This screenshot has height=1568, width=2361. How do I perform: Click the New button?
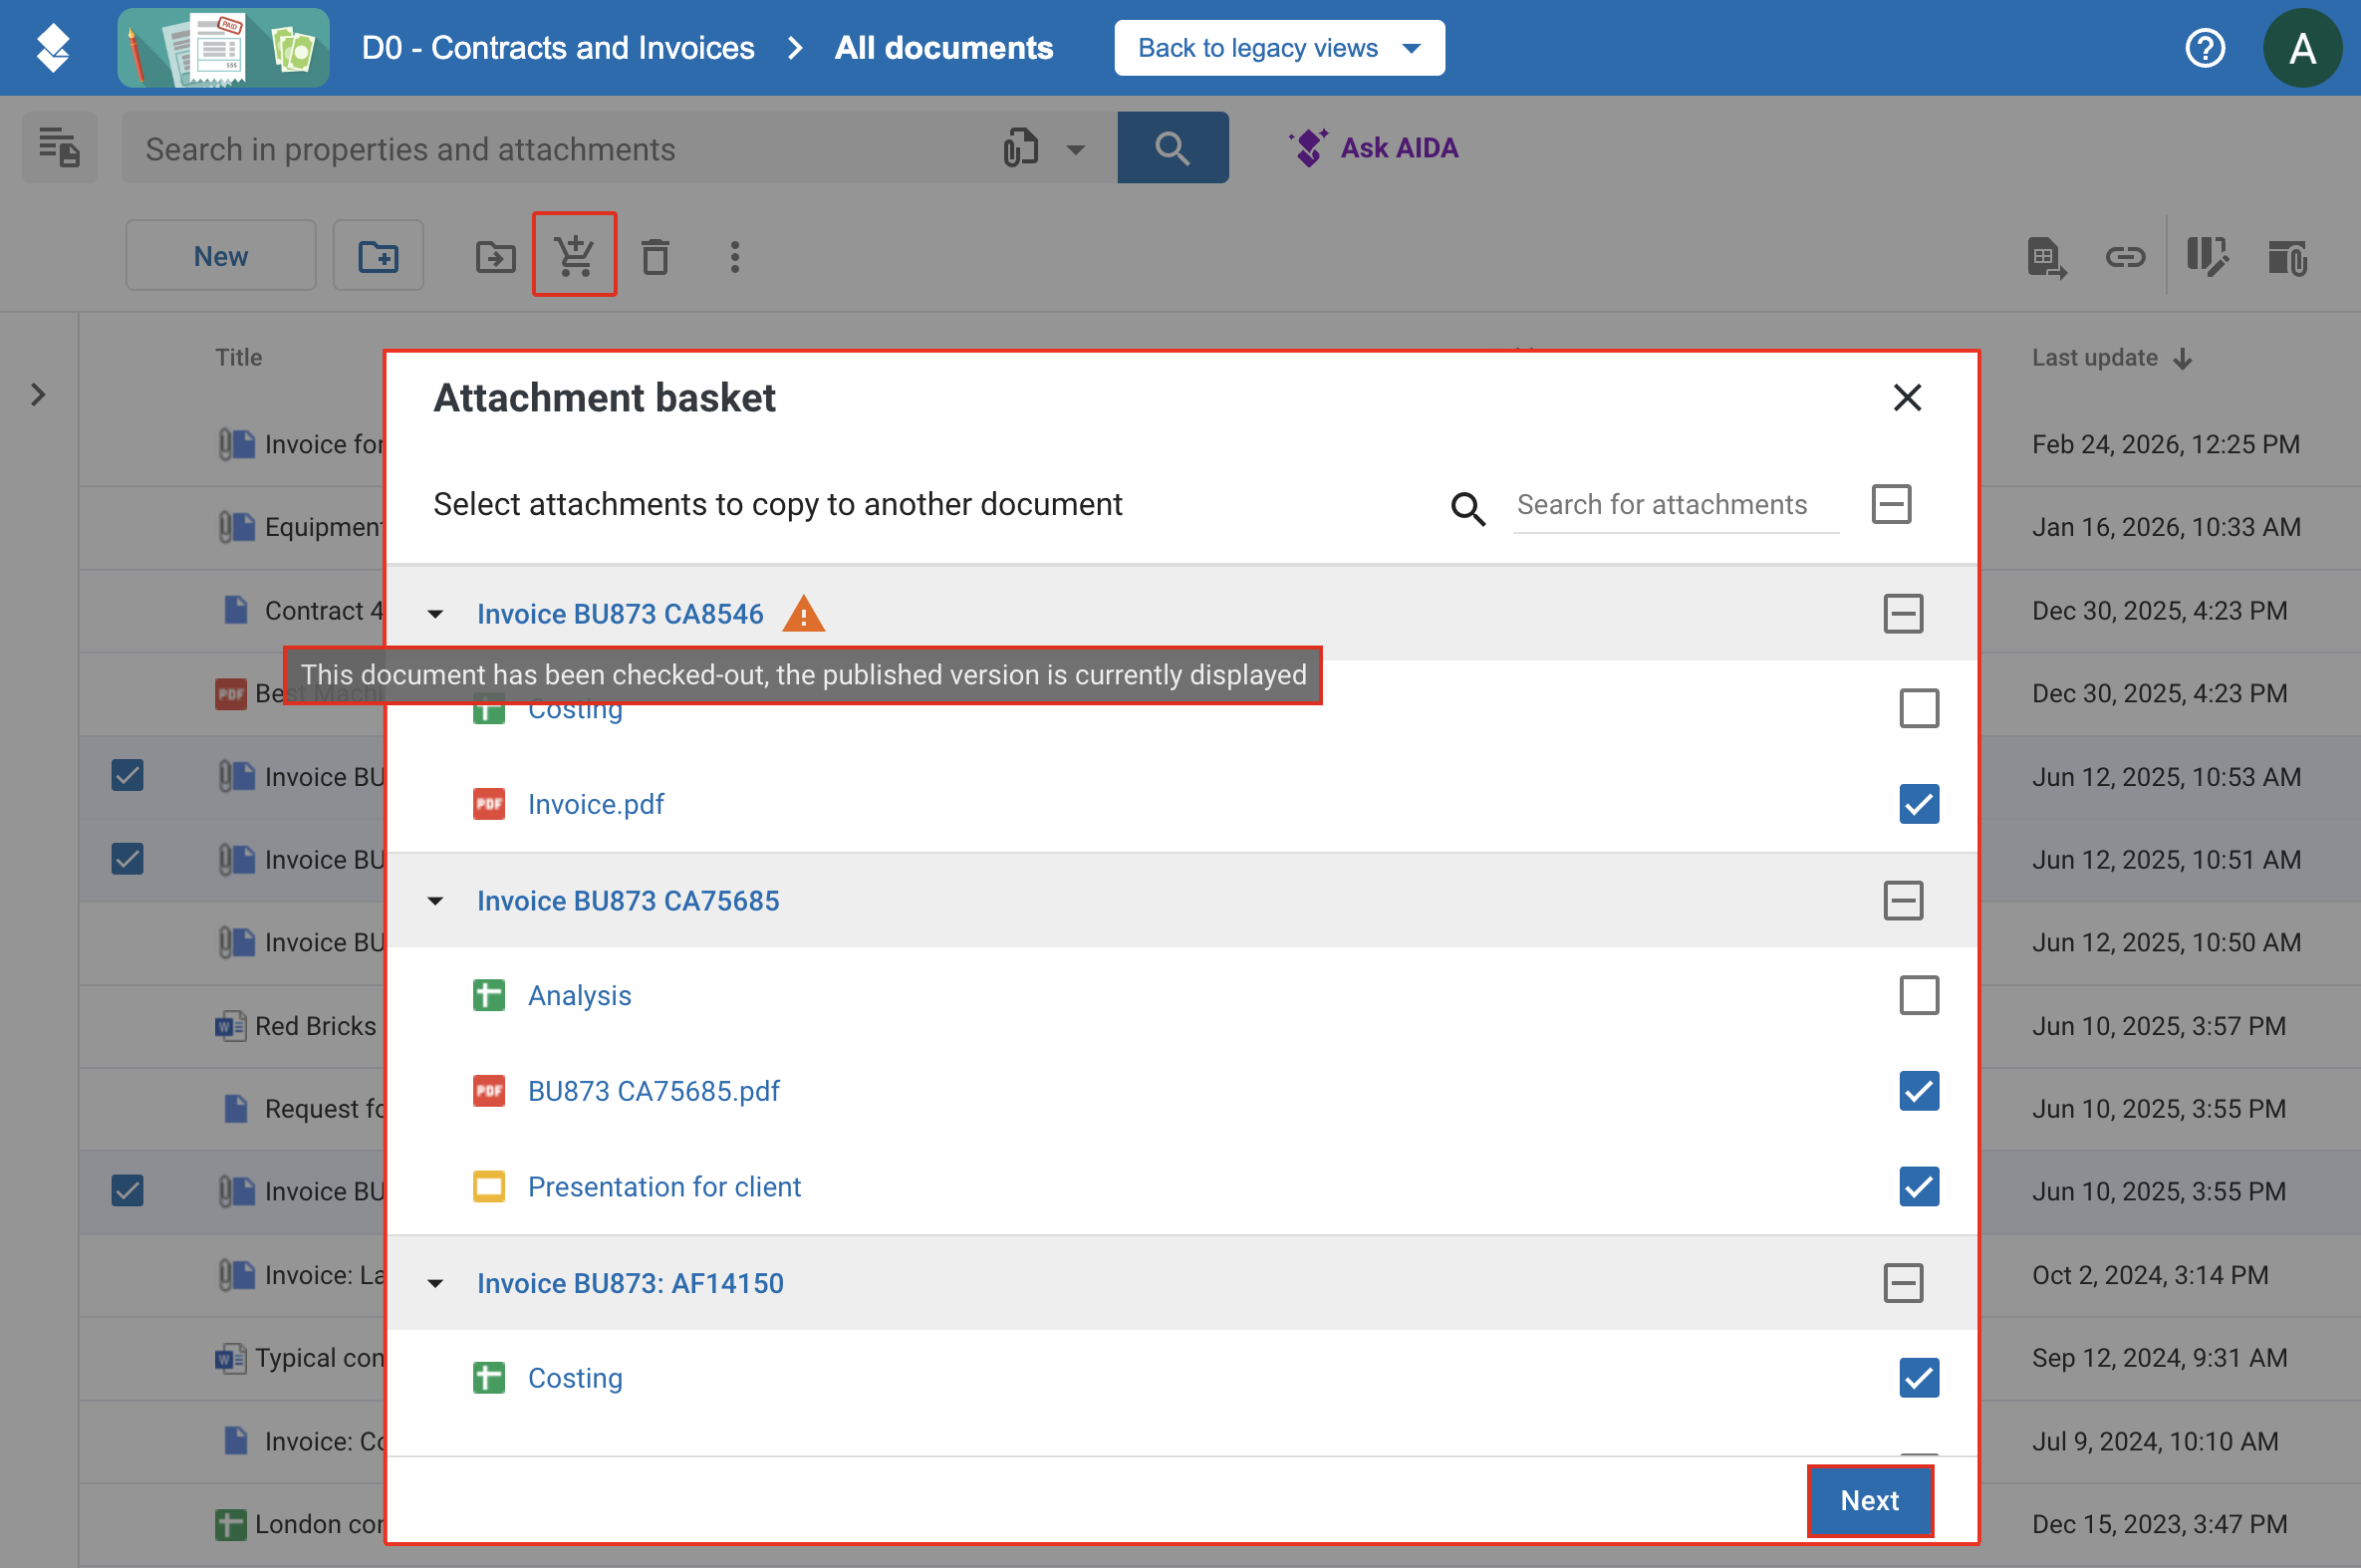221,257
